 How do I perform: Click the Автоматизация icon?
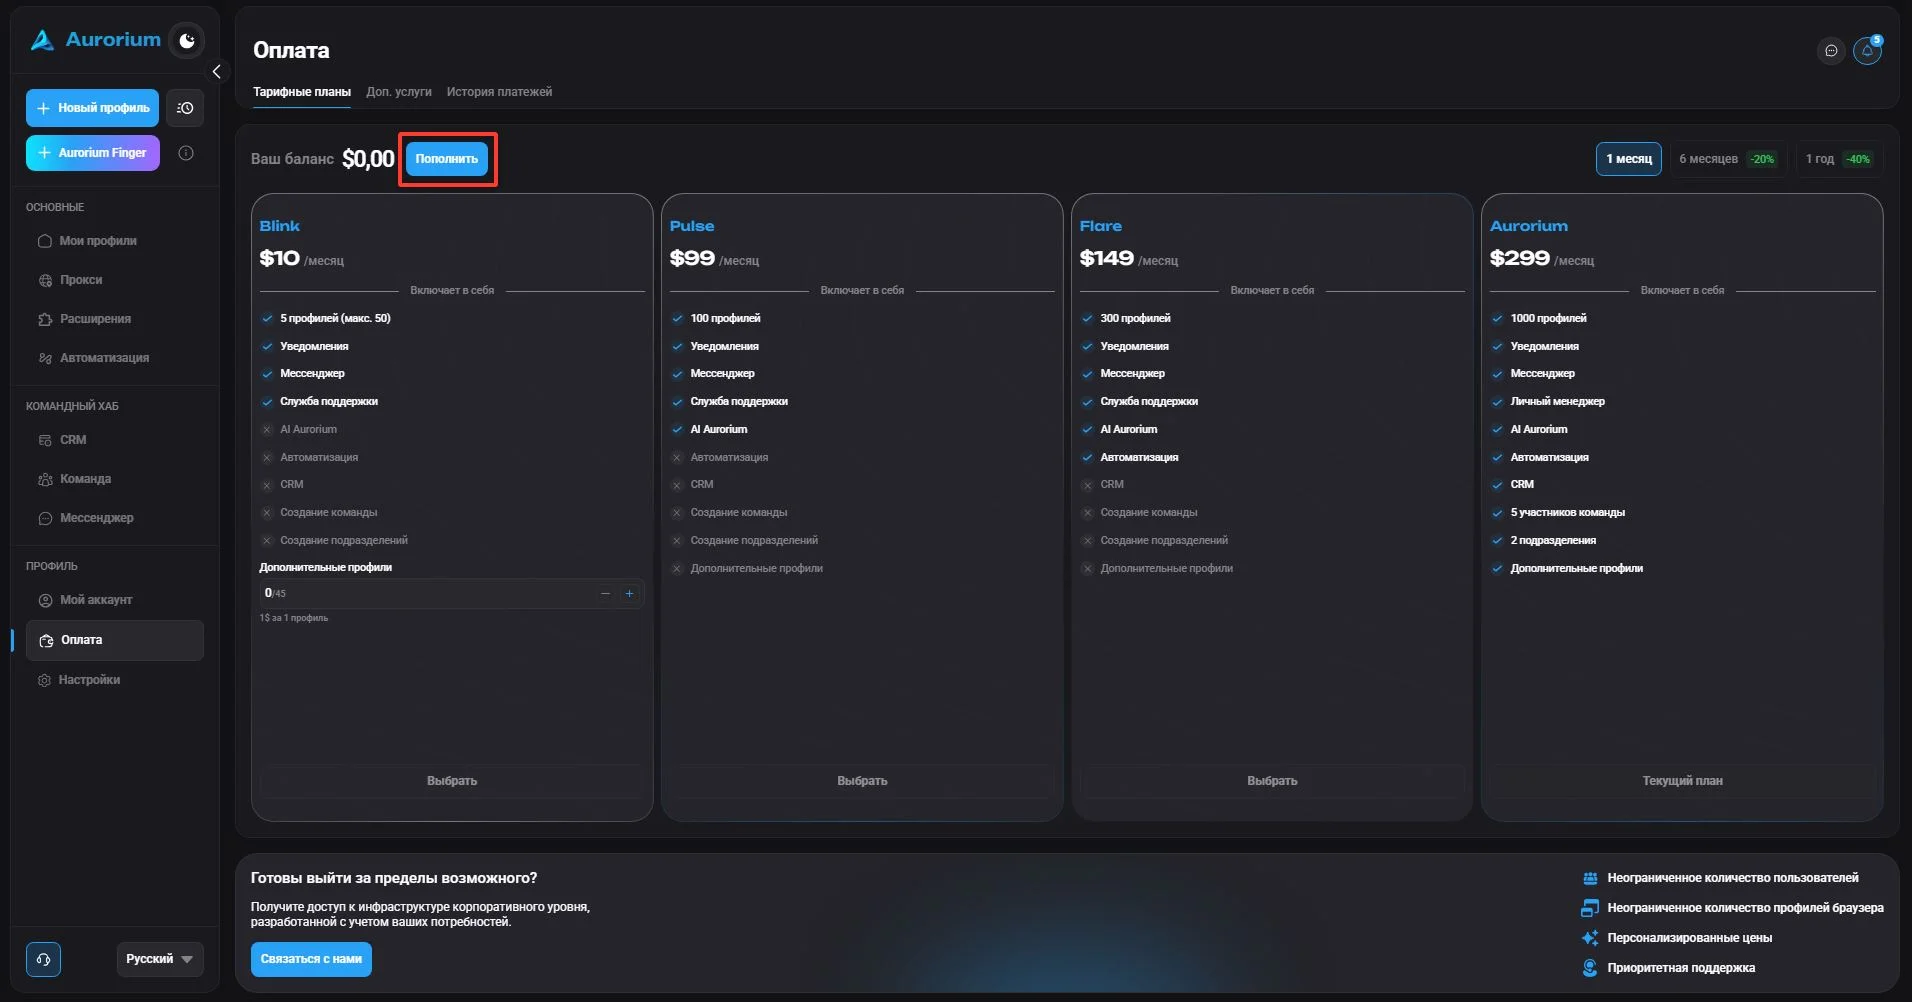click(x=45, y=358)
